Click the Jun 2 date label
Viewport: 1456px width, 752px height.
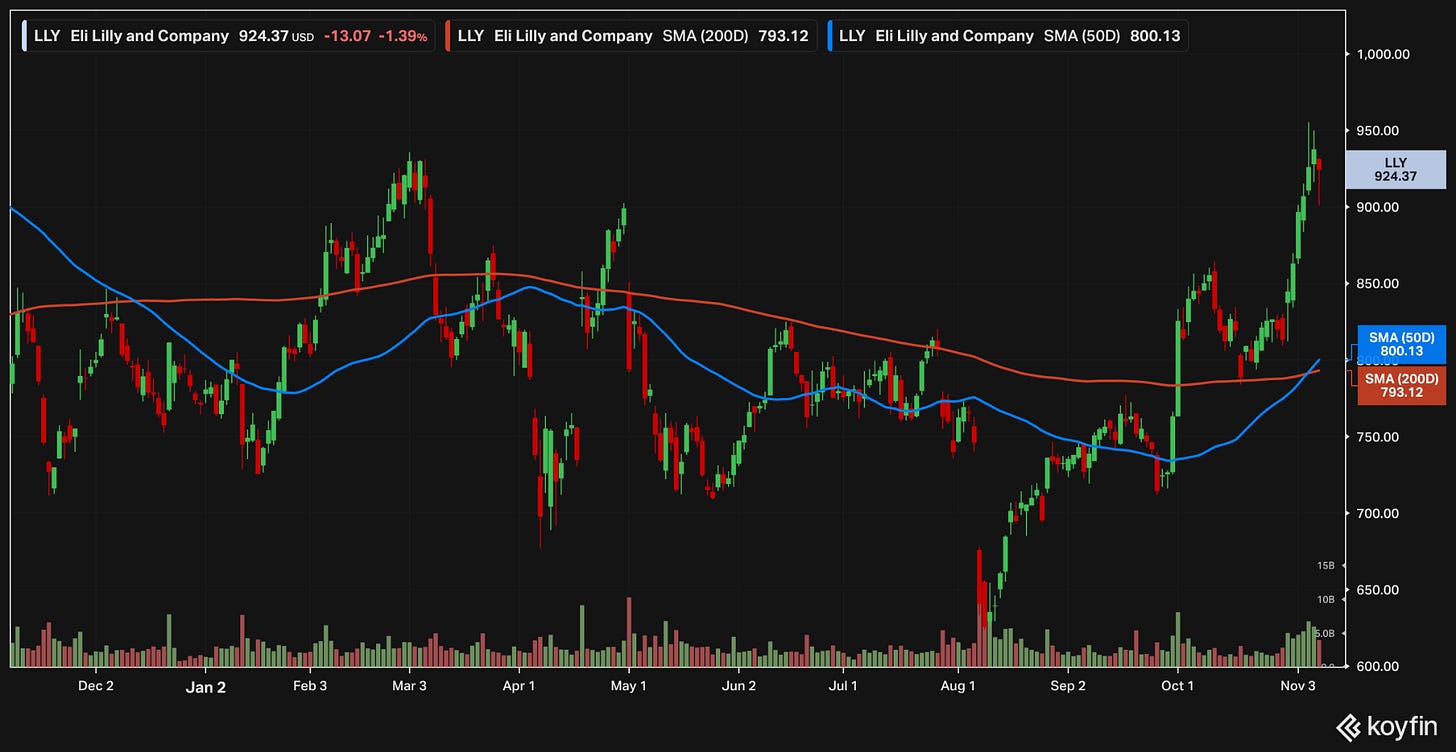coord(738,686)
